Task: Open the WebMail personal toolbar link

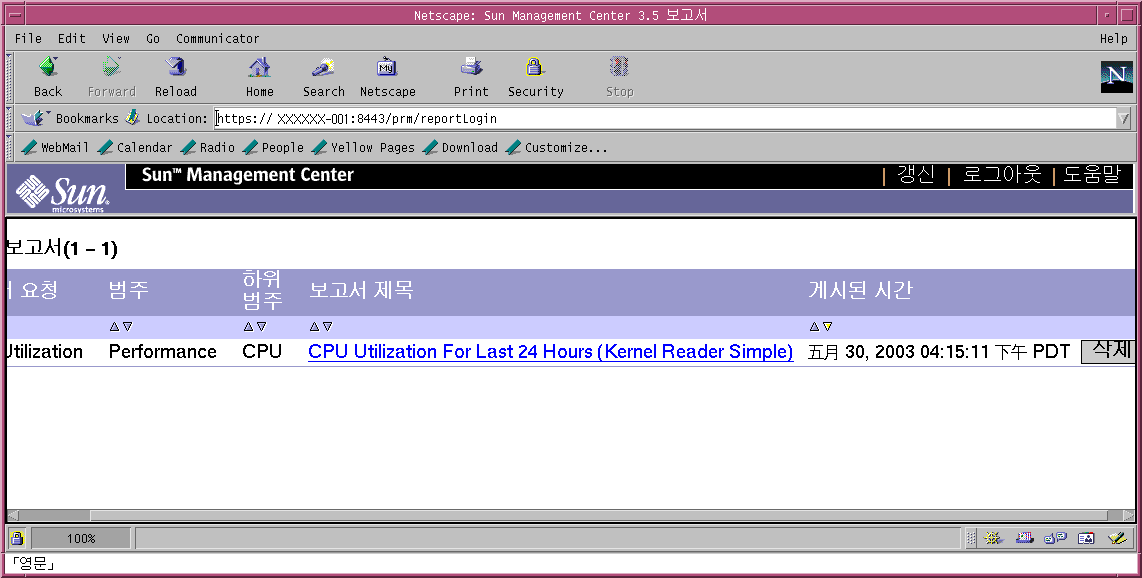Action: click(x=55, y=147)
